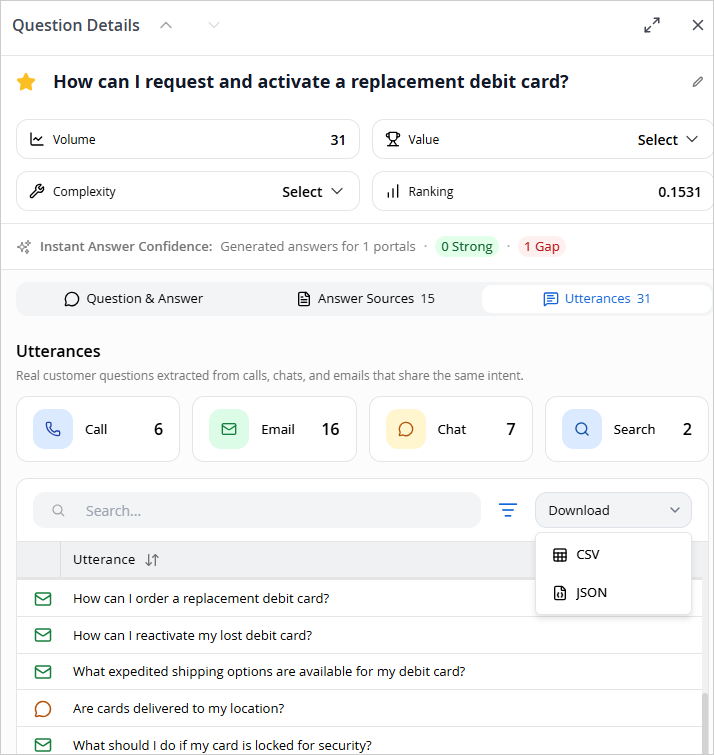Select row 'How can I reactivate my lost debit card?'
Image resolution: width=714 pixels, height=755 pixels.
point(359,636)
